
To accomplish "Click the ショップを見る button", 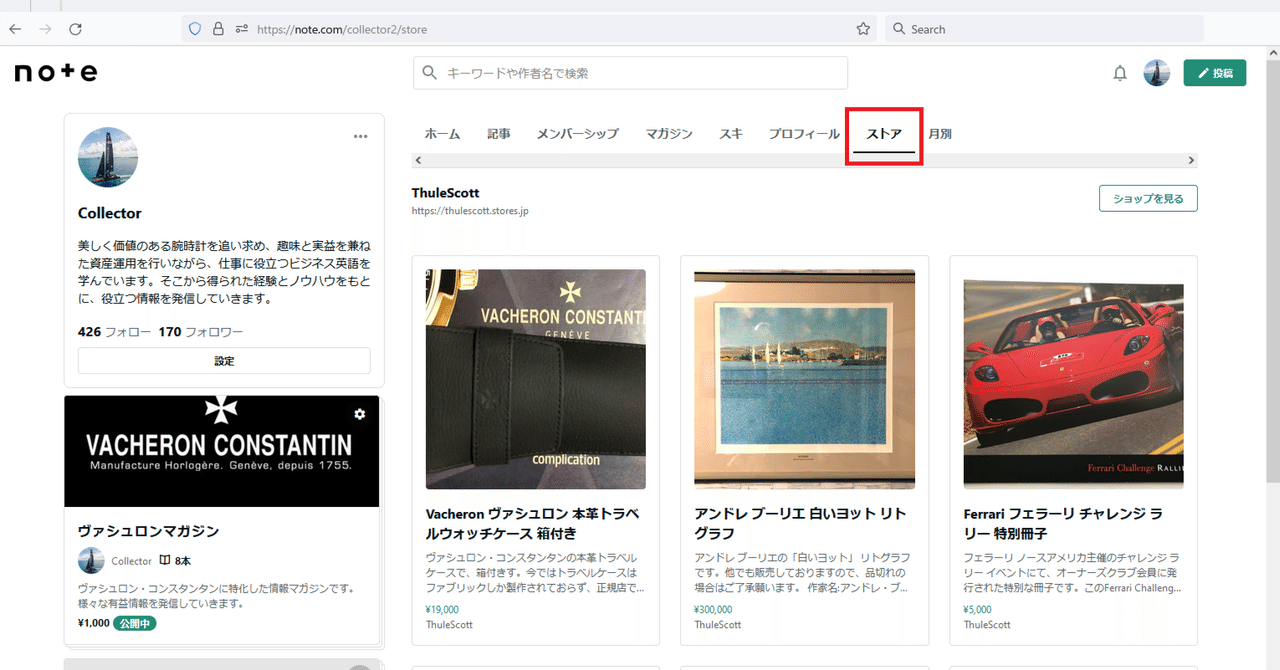I will coord(1148,198).
